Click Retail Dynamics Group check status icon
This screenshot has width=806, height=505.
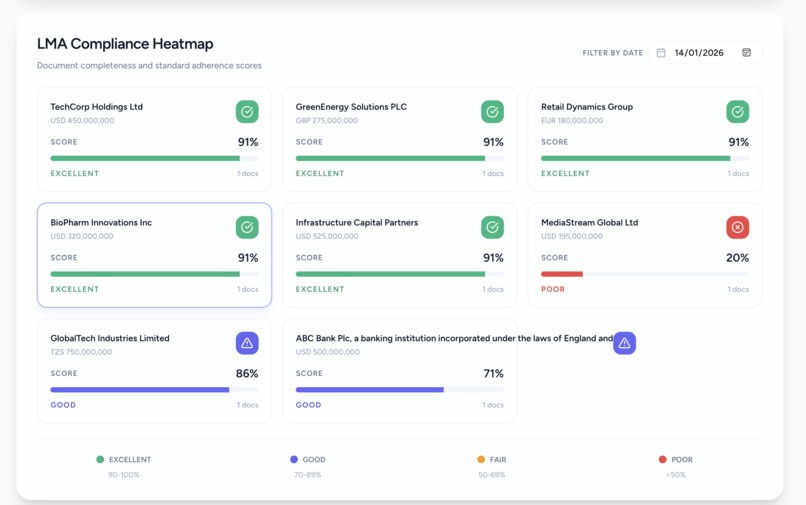(738, 112)
